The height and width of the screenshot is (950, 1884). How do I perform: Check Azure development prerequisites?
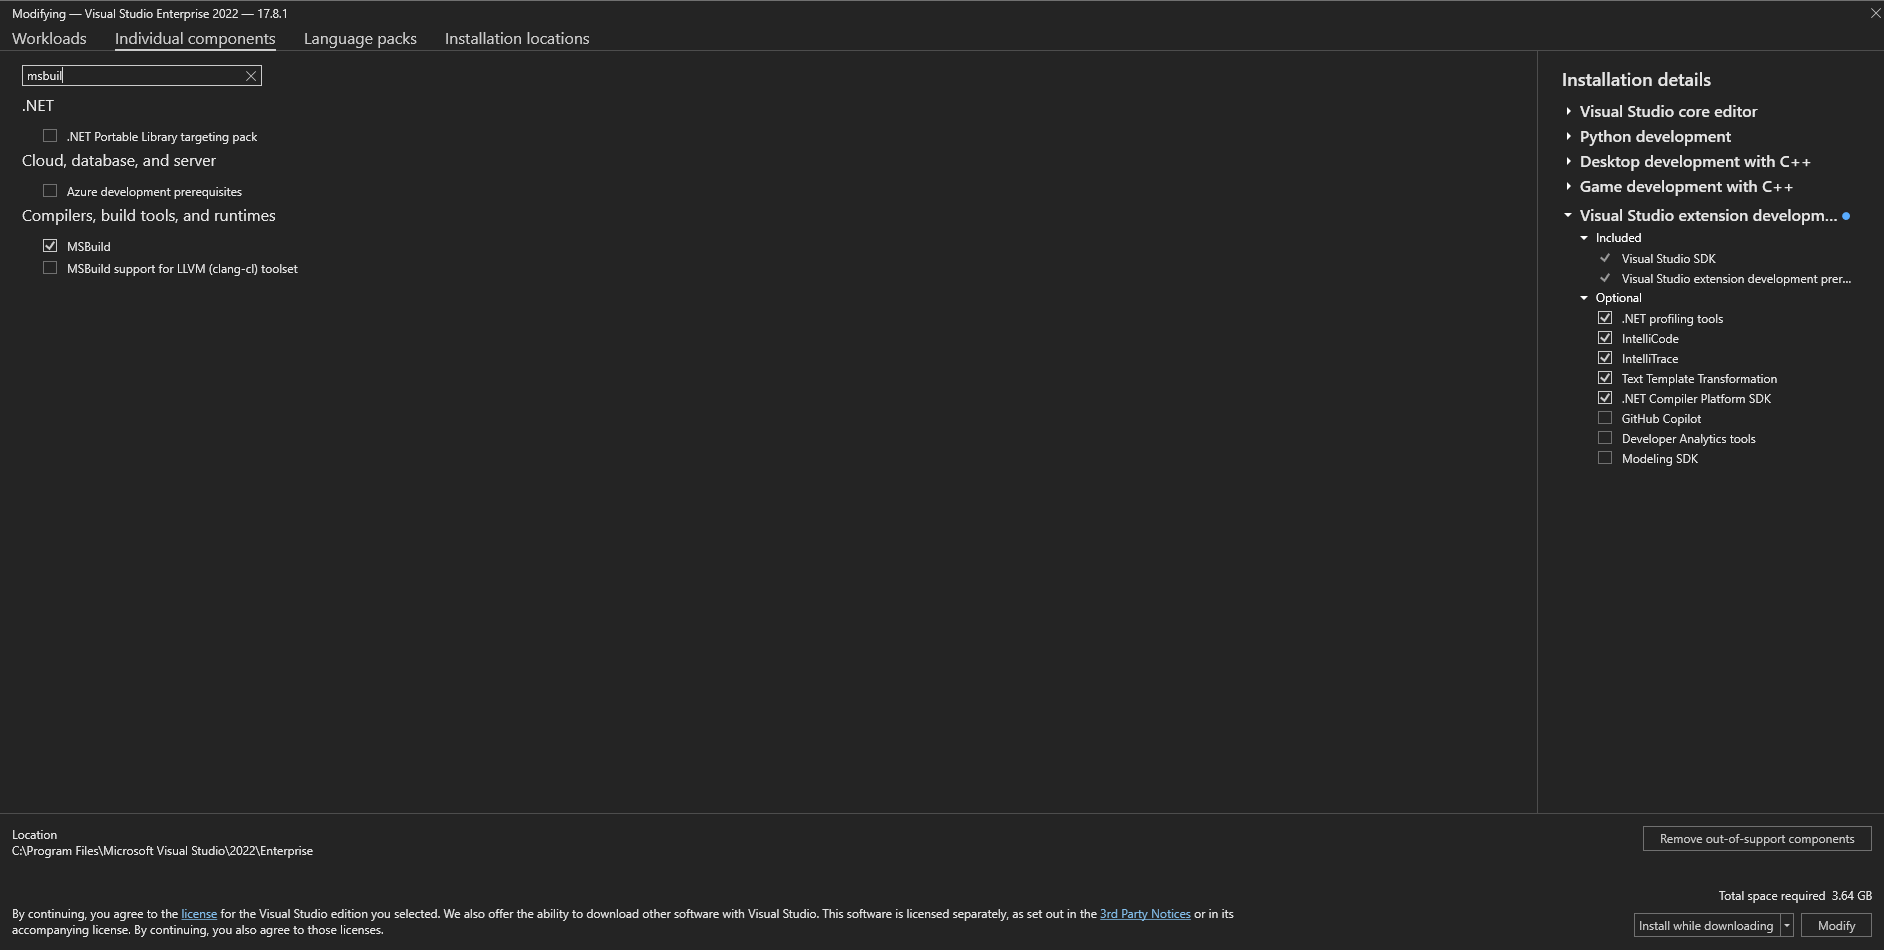(x=50, y=191)
